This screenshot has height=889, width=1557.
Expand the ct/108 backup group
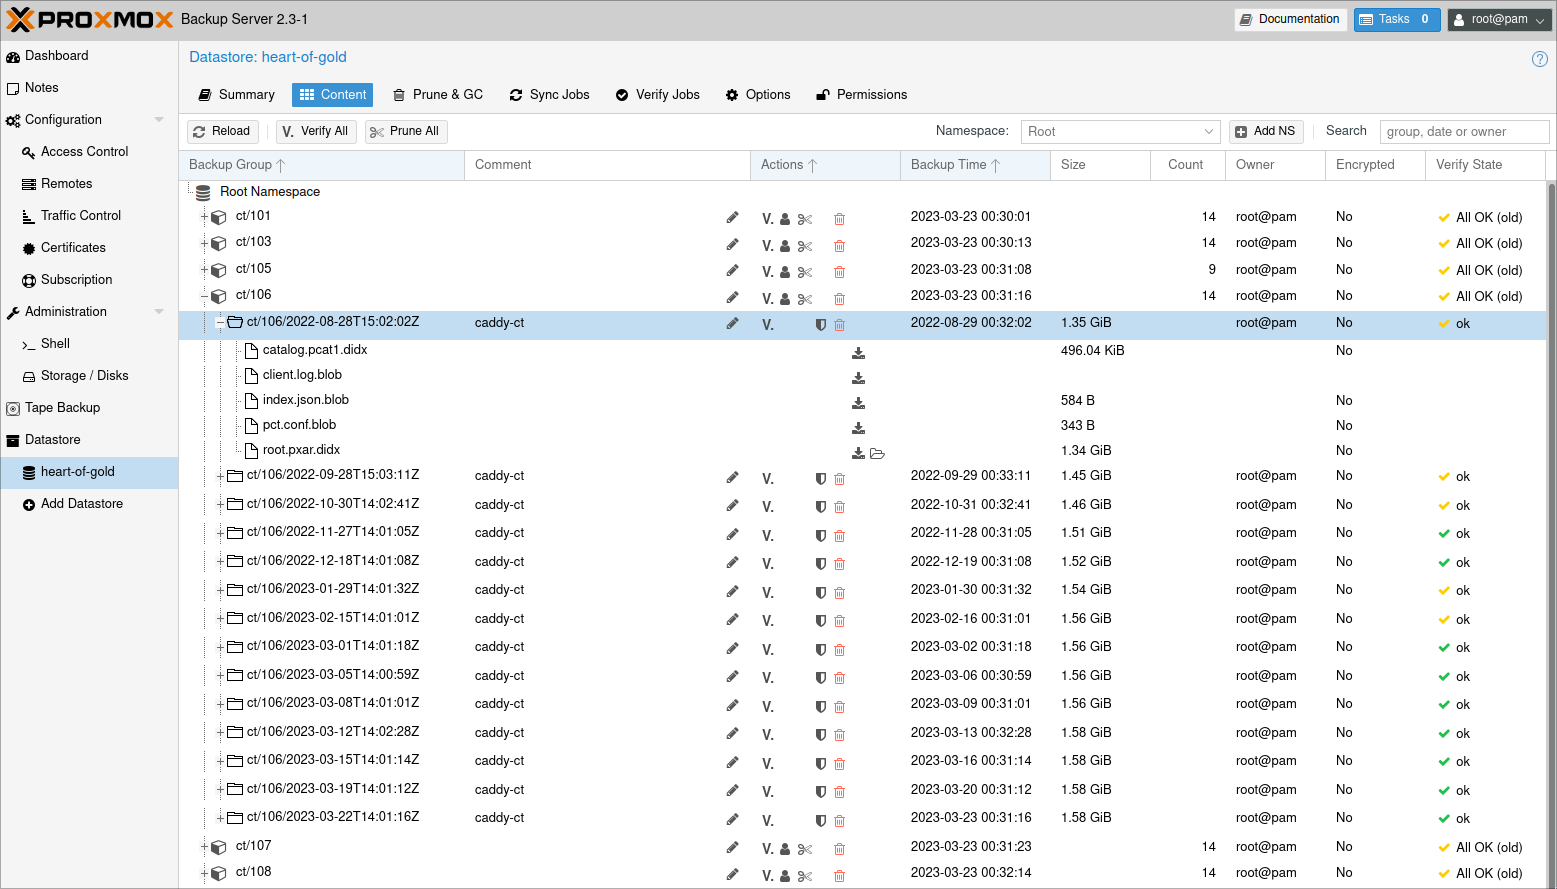(204, 873)
